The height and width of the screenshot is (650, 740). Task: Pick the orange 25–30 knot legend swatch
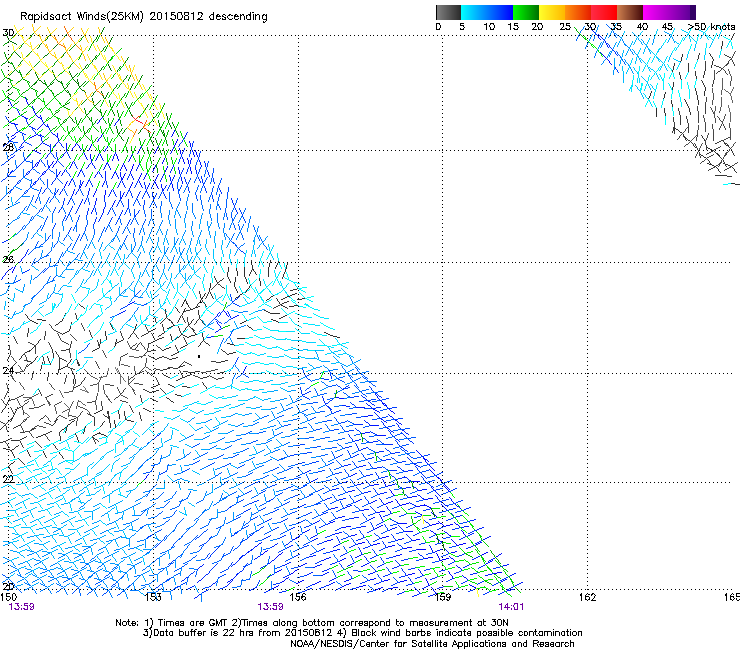coord(578,12)
